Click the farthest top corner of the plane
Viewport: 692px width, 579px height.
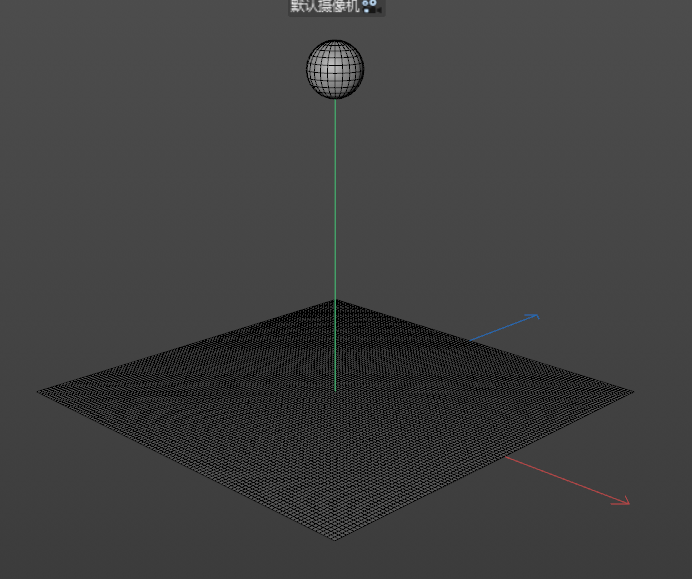335,300
